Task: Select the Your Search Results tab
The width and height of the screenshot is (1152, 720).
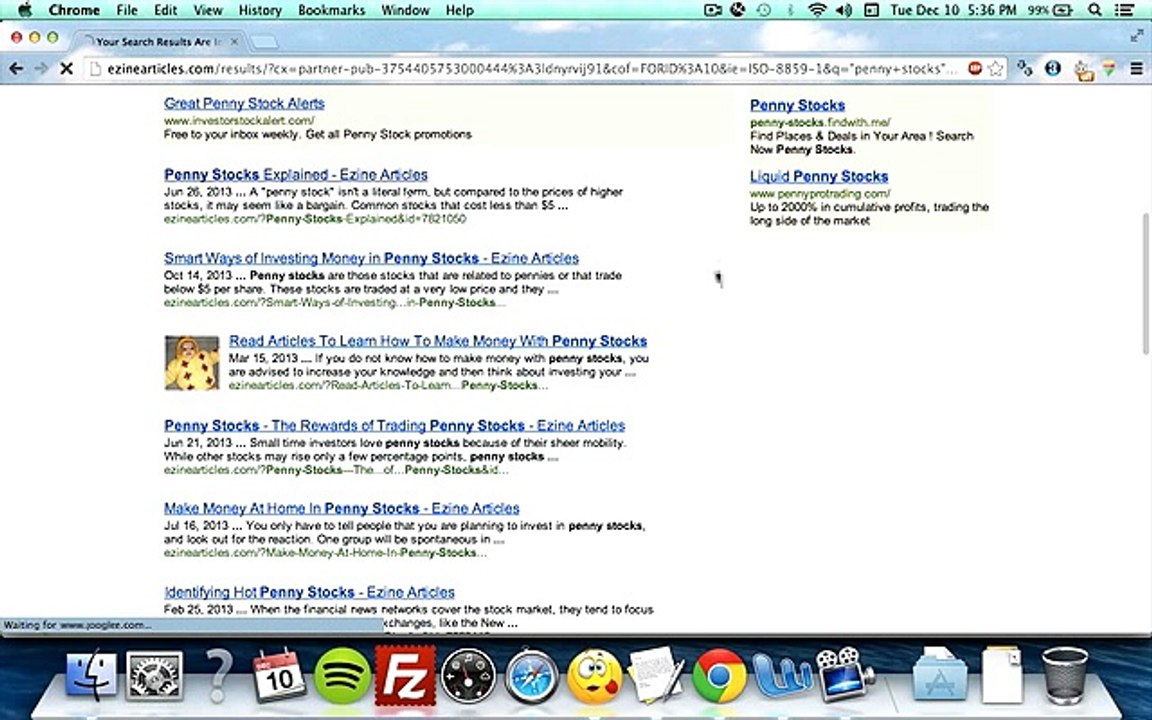Action: [158, 42]
